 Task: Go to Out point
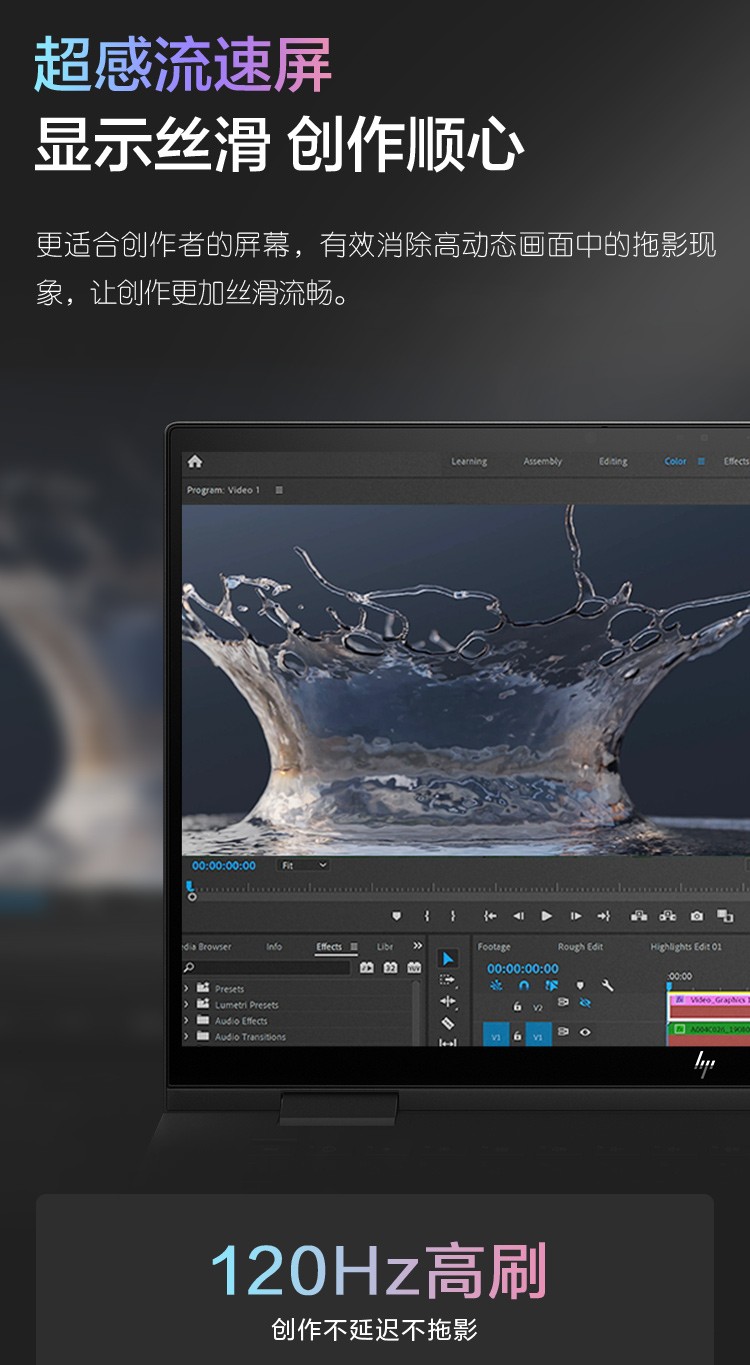[603, 915]
